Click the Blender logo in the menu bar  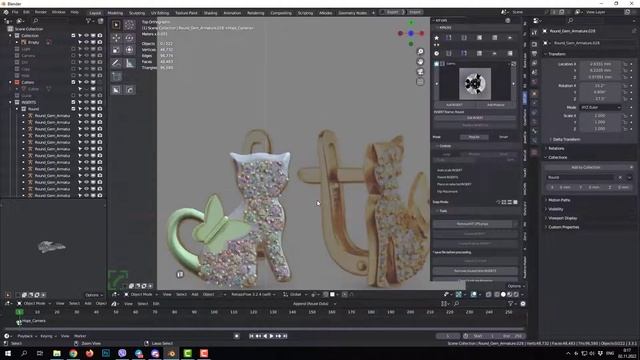(6, 12)
